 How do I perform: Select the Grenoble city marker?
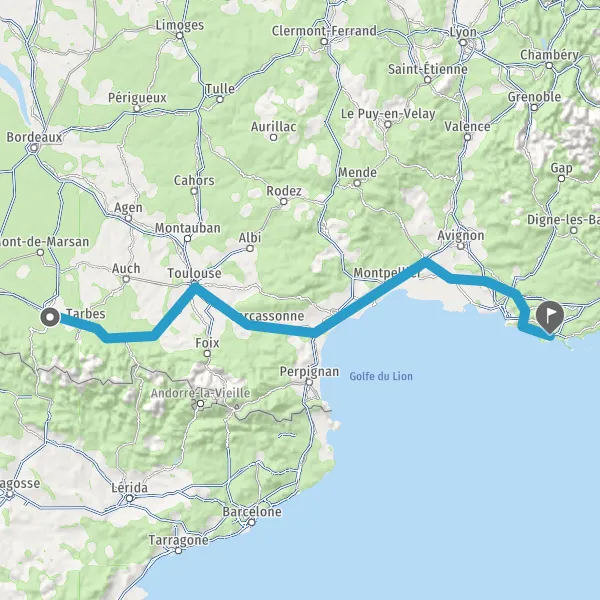[x=534, y=108]
